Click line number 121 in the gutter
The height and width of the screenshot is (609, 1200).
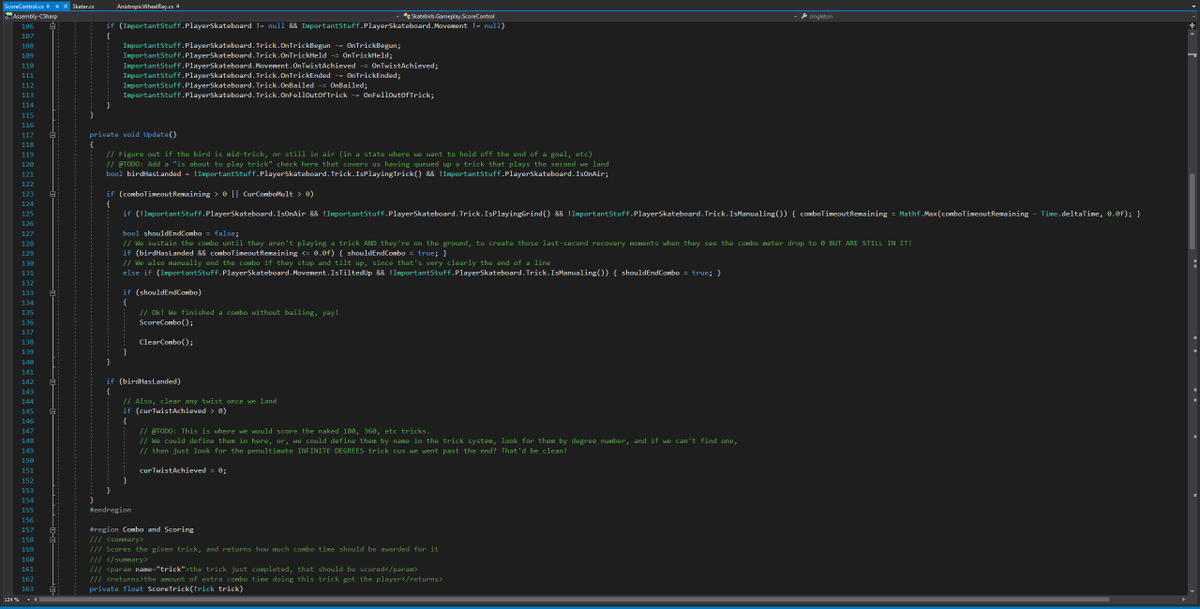27,173
